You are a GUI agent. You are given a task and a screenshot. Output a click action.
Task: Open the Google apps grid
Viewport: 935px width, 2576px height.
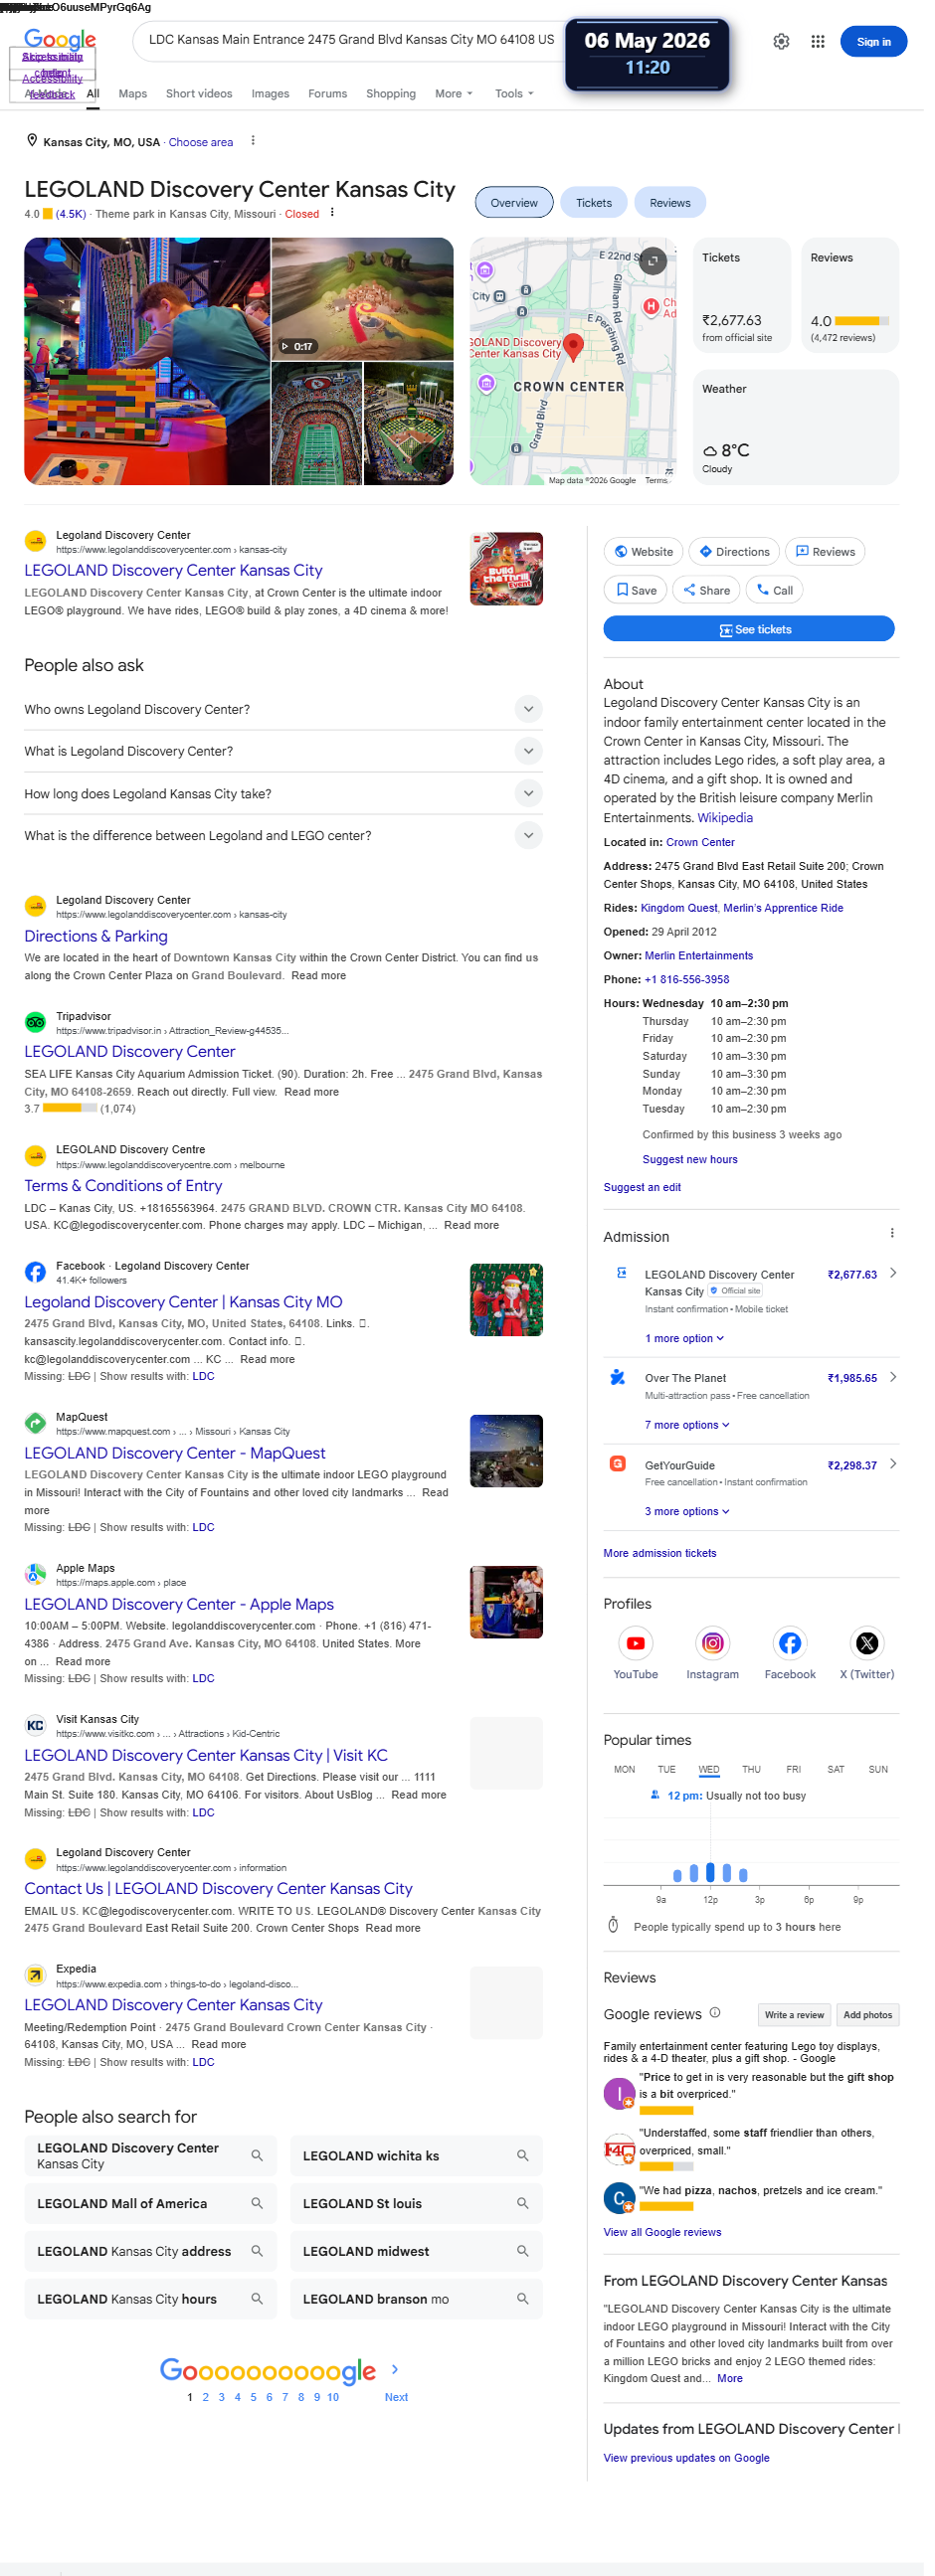pyautogui.click(x=818, y=42)
